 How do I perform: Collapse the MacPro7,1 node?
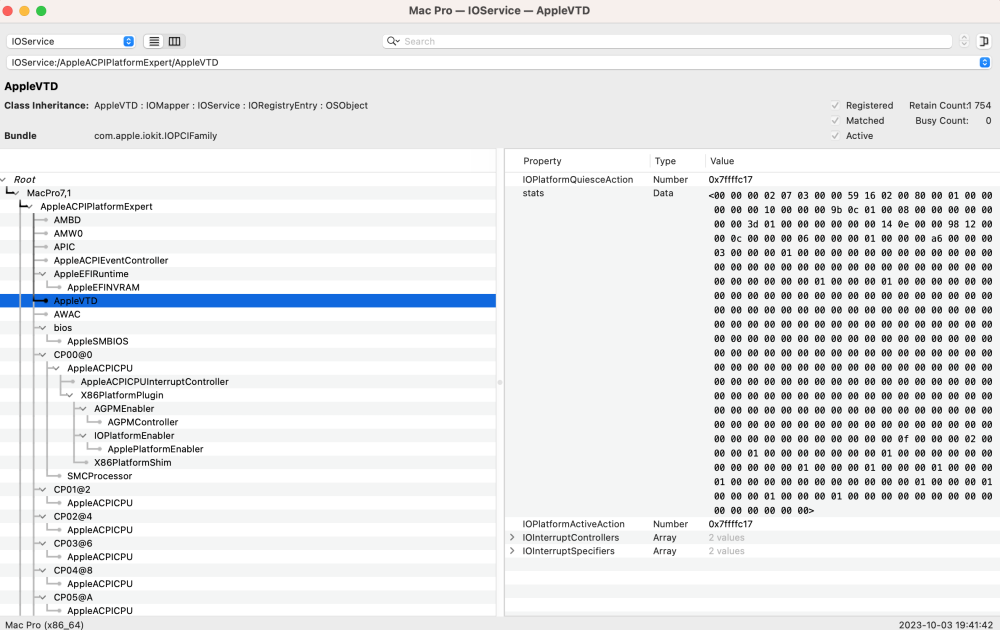click(x=17, y=193)
